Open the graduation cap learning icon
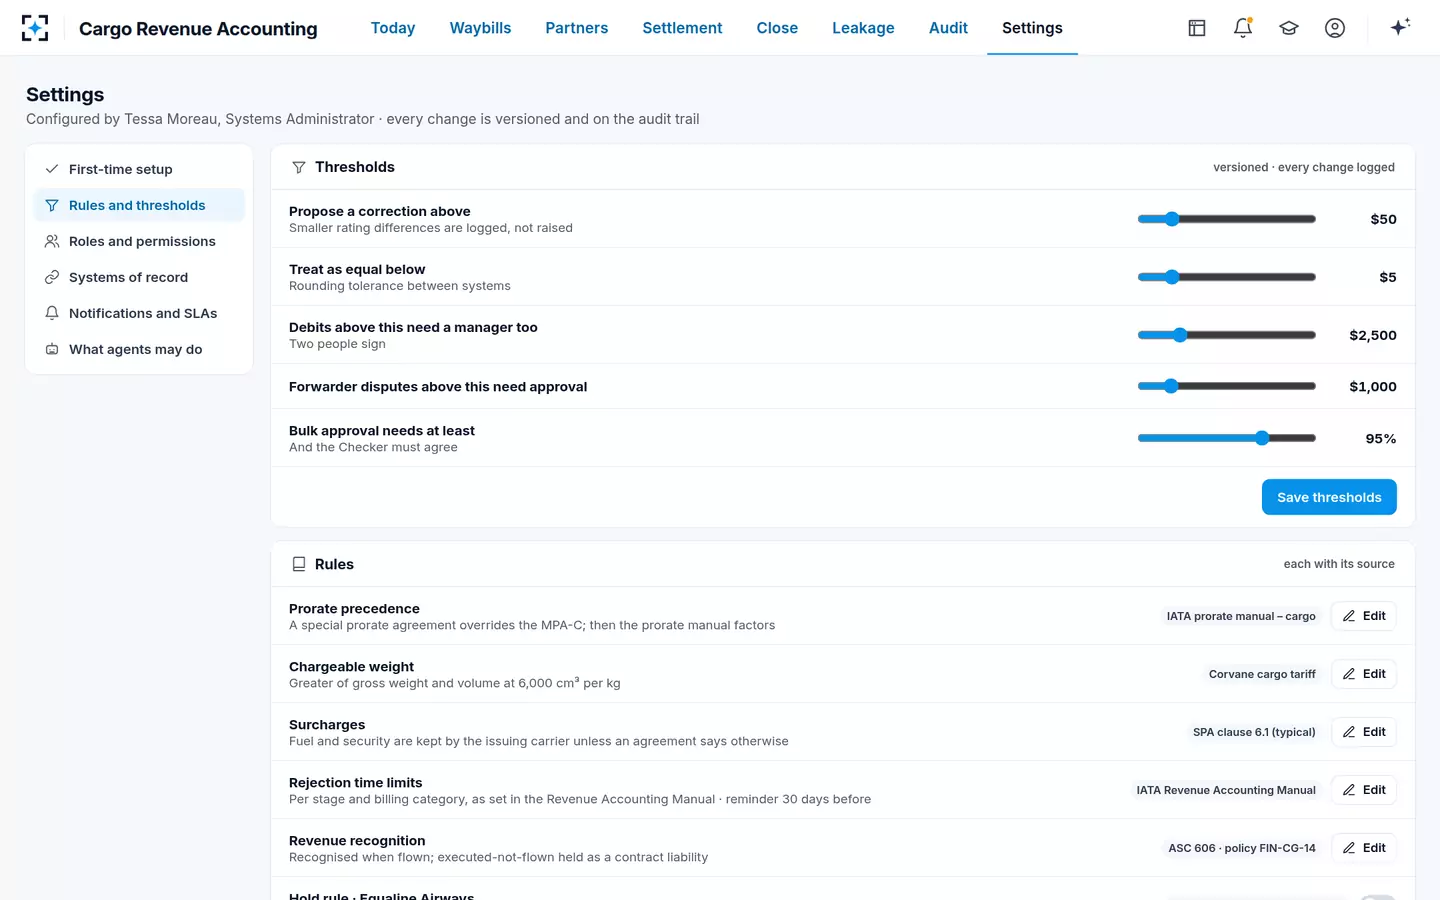Image resolution: width=1440 pixels, height=900 pixels. point(1289,28)
